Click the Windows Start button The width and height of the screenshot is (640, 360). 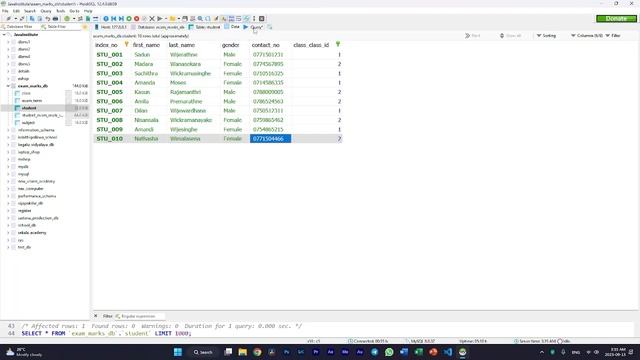point(178,352)
